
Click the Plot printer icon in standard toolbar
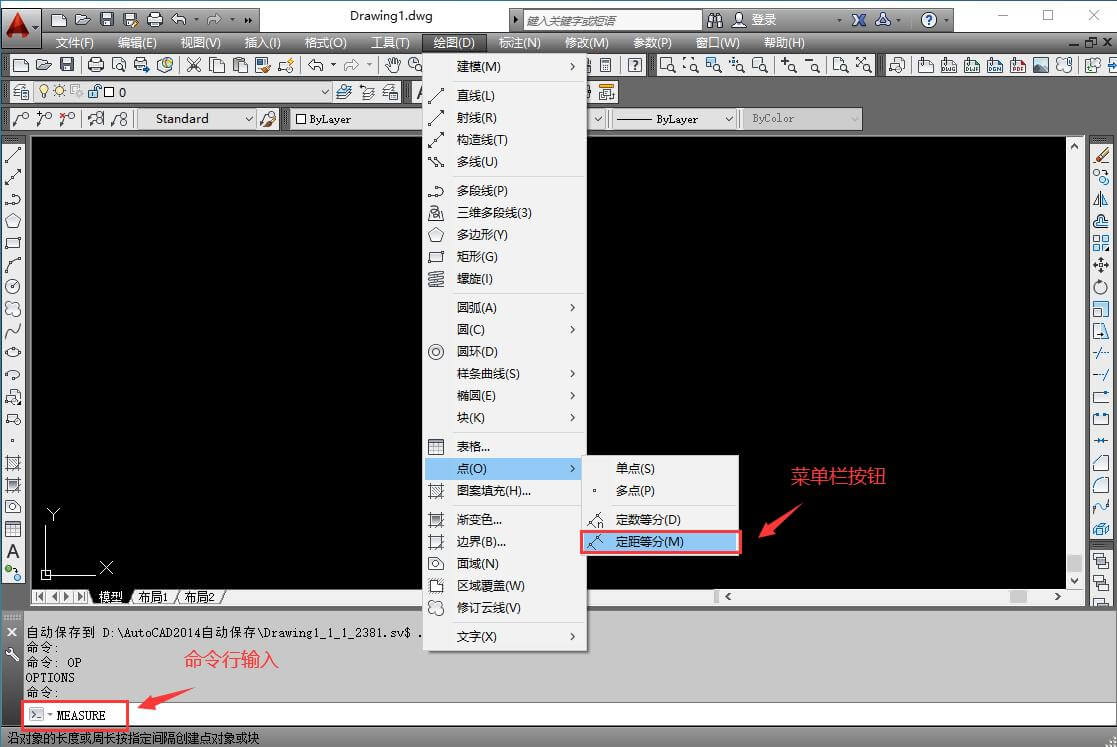point(95,66)
